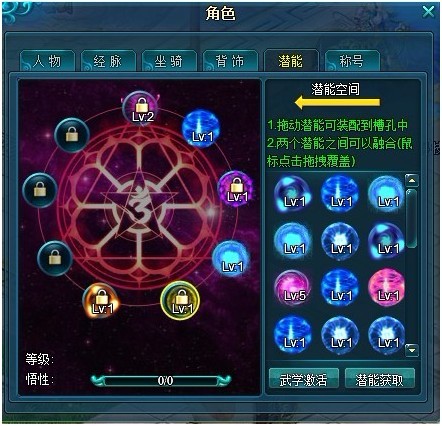The height and width of the screenshot is (426, 442).
Task: Click the locked empty slot at the wheel's far left
Action: [x=40, y=190]
